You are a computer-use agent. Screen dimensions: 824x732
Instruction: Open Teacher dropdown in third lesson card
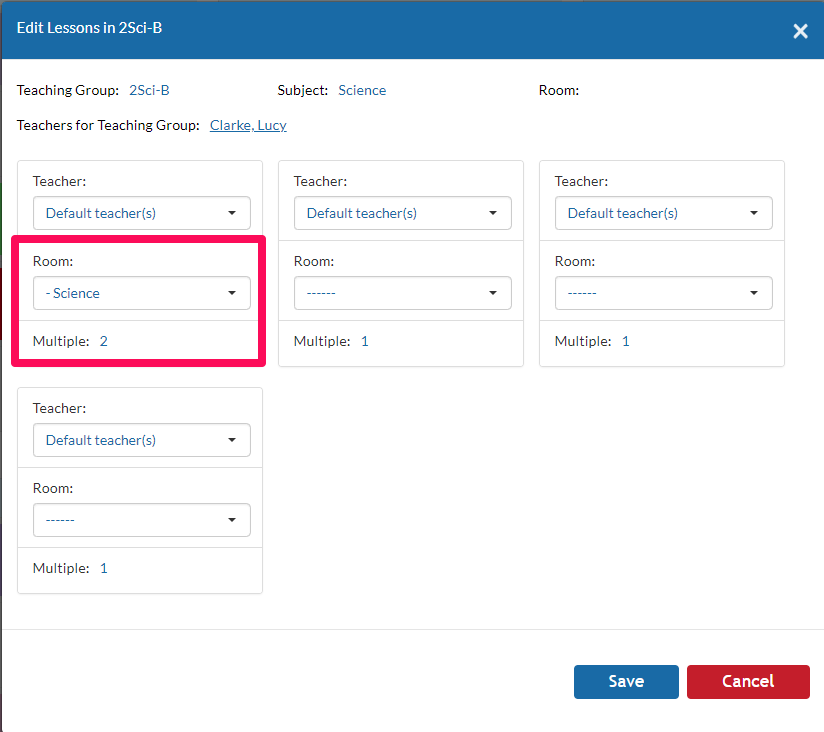point(664,213)
